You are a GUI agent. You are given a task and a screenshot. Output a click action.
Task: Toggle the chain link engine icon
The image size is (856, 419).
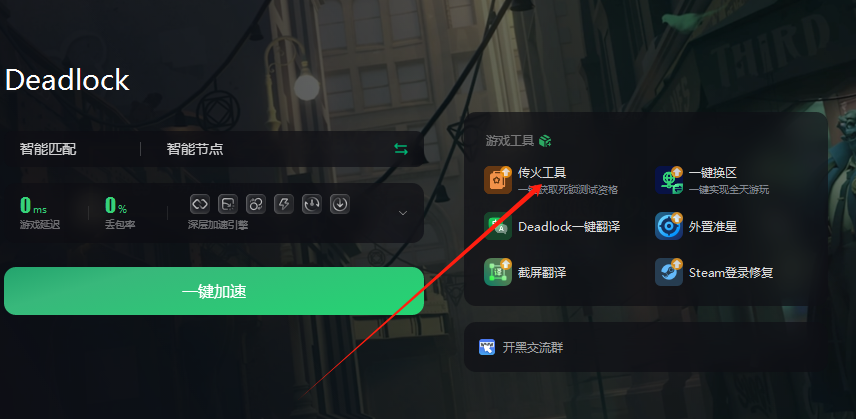click(200, 204)
